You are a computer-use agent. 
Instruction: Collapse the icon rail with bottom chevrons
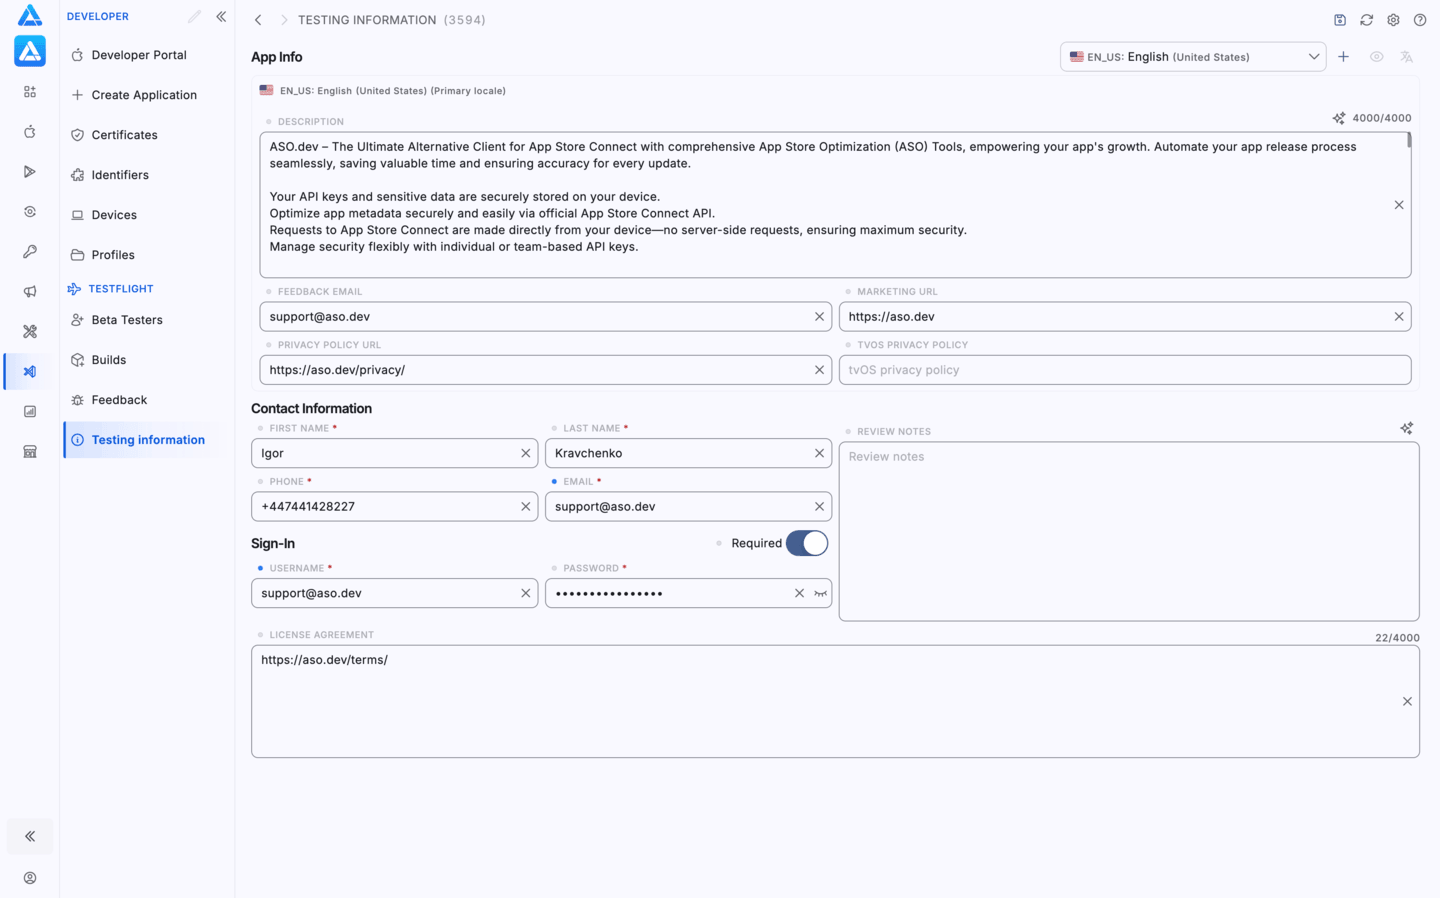[x=30, y=836]
